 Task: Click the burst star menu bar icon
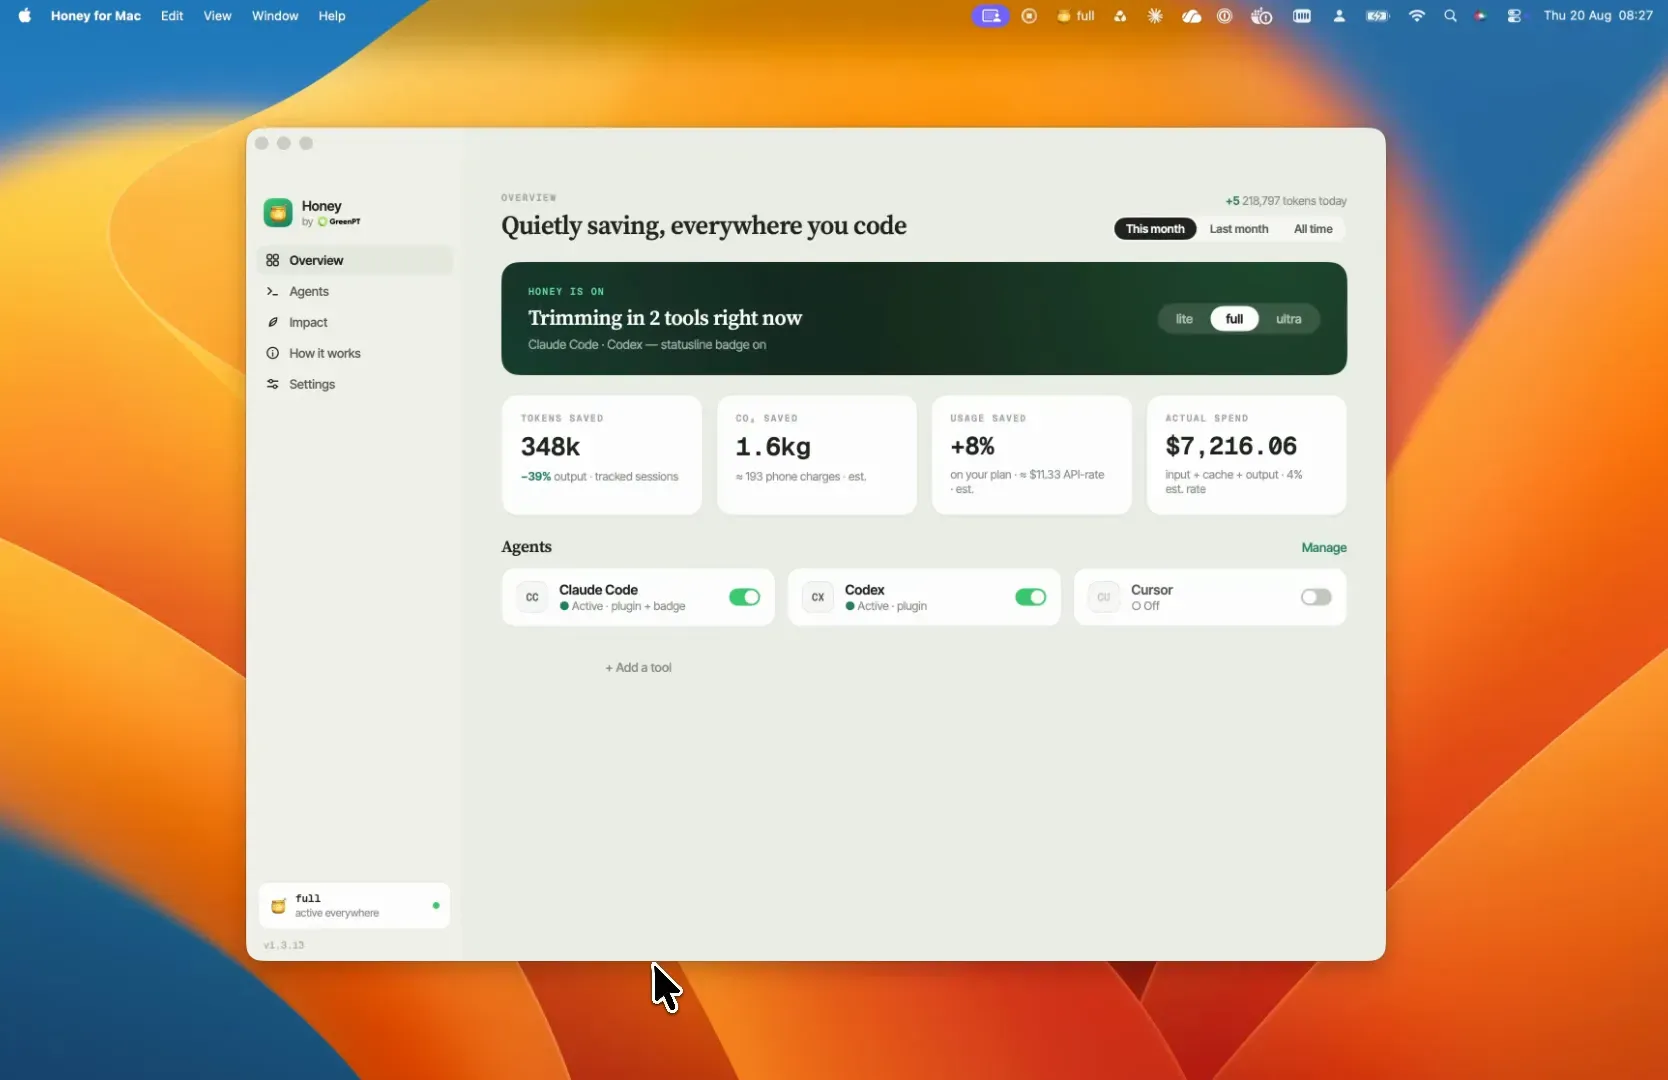[x=1155, y=16]
